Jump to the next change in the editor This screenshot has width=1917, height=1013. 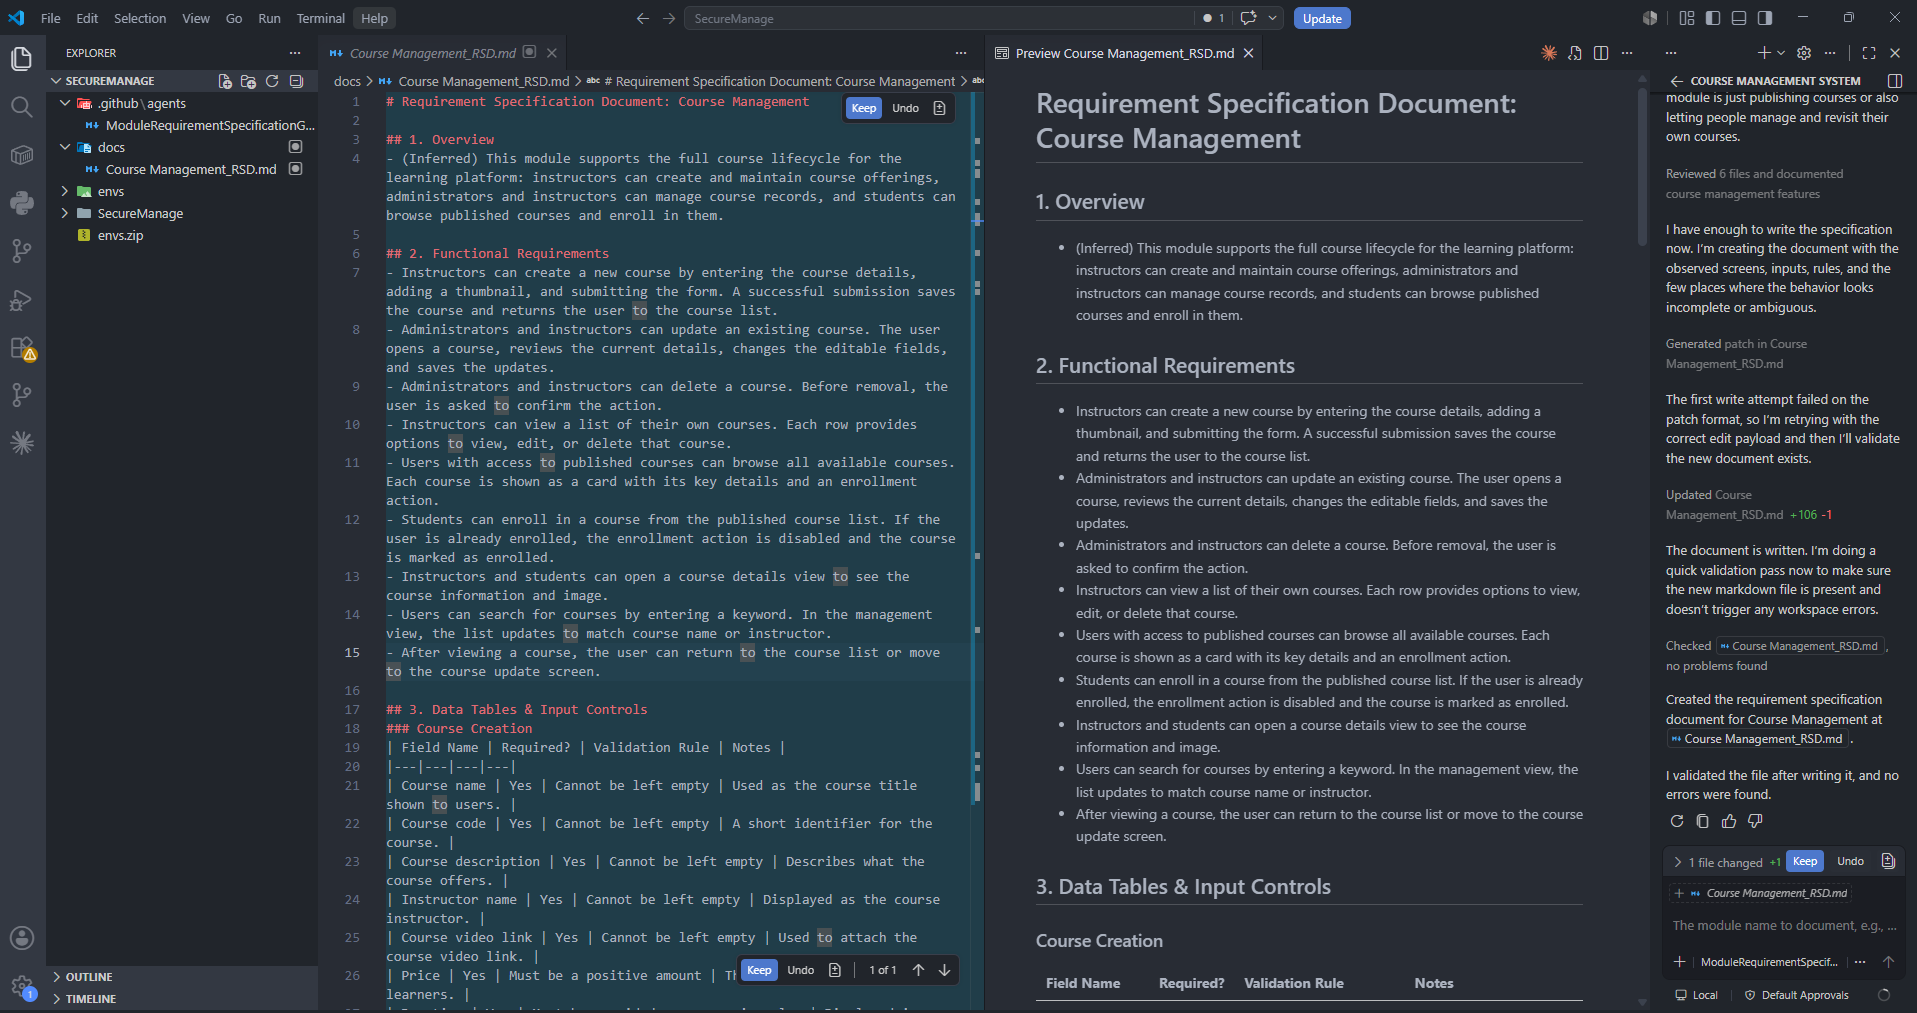coord(944,970)
